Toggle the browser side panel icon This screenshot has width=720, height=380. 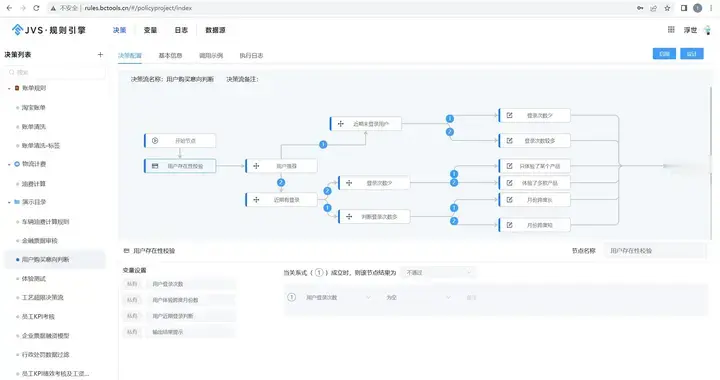[x=684, y=8]
